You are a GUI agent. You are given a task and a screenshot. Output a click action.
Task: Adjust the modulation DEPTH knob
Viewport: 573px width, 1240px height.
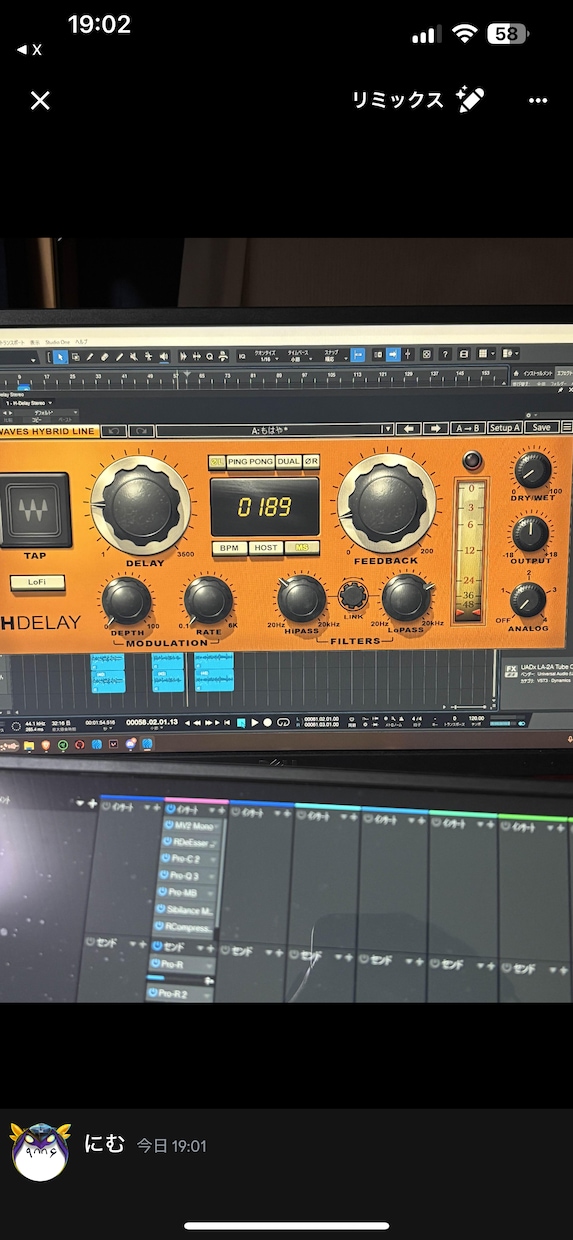click(127, 601)
